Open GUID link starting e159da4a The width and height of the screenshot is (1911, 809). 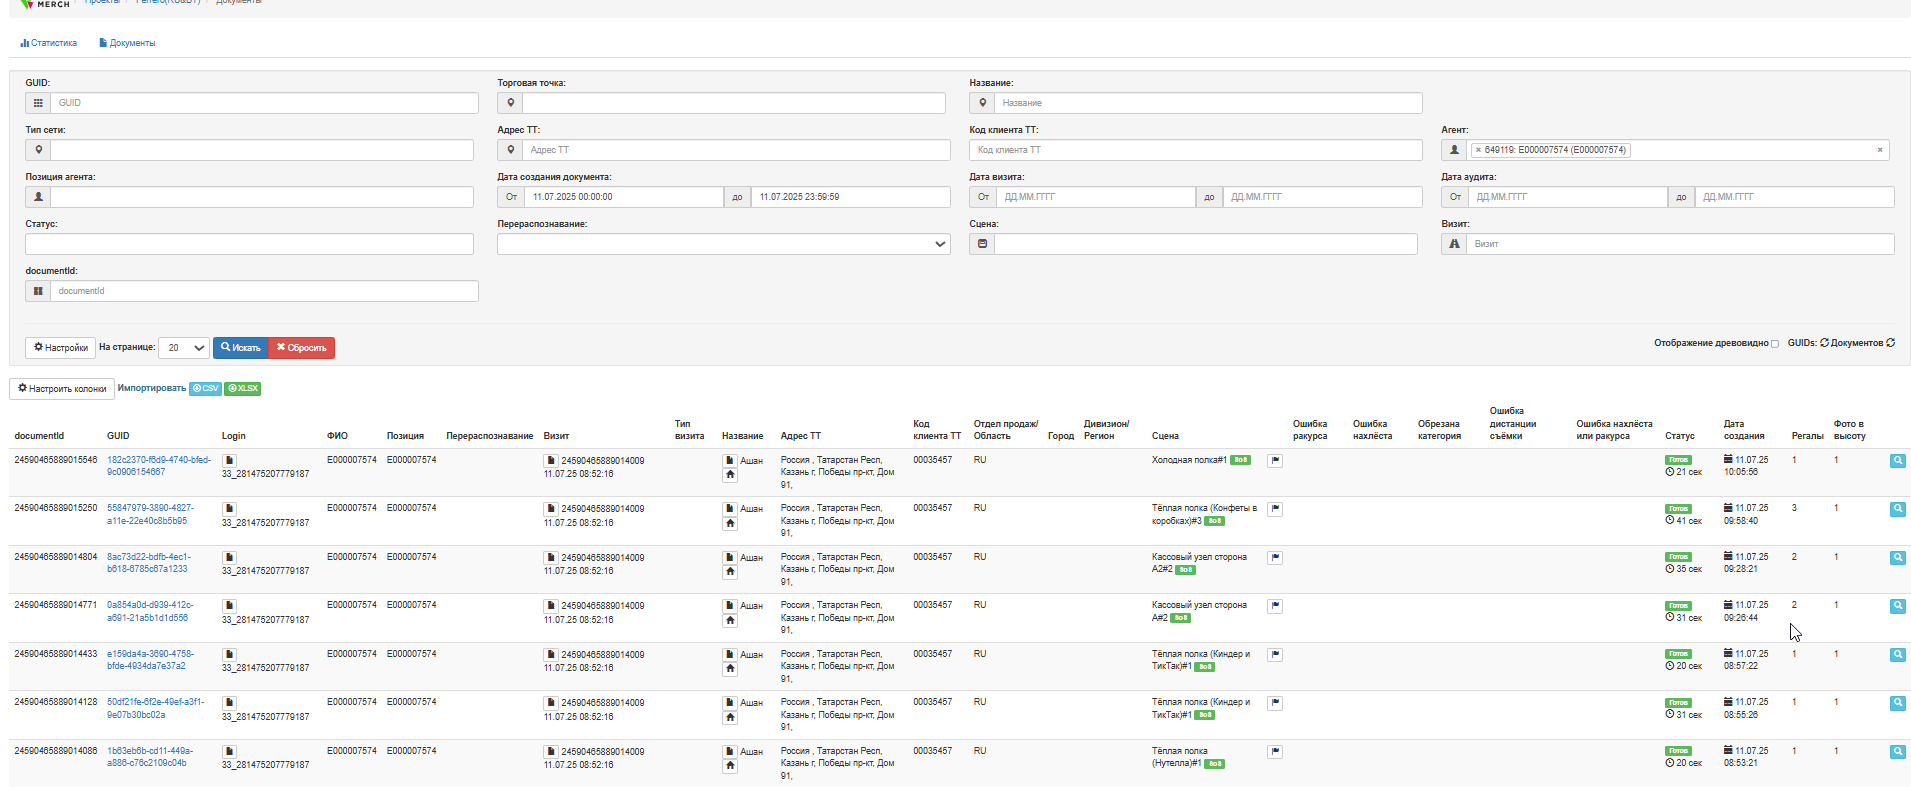point(151,660)
